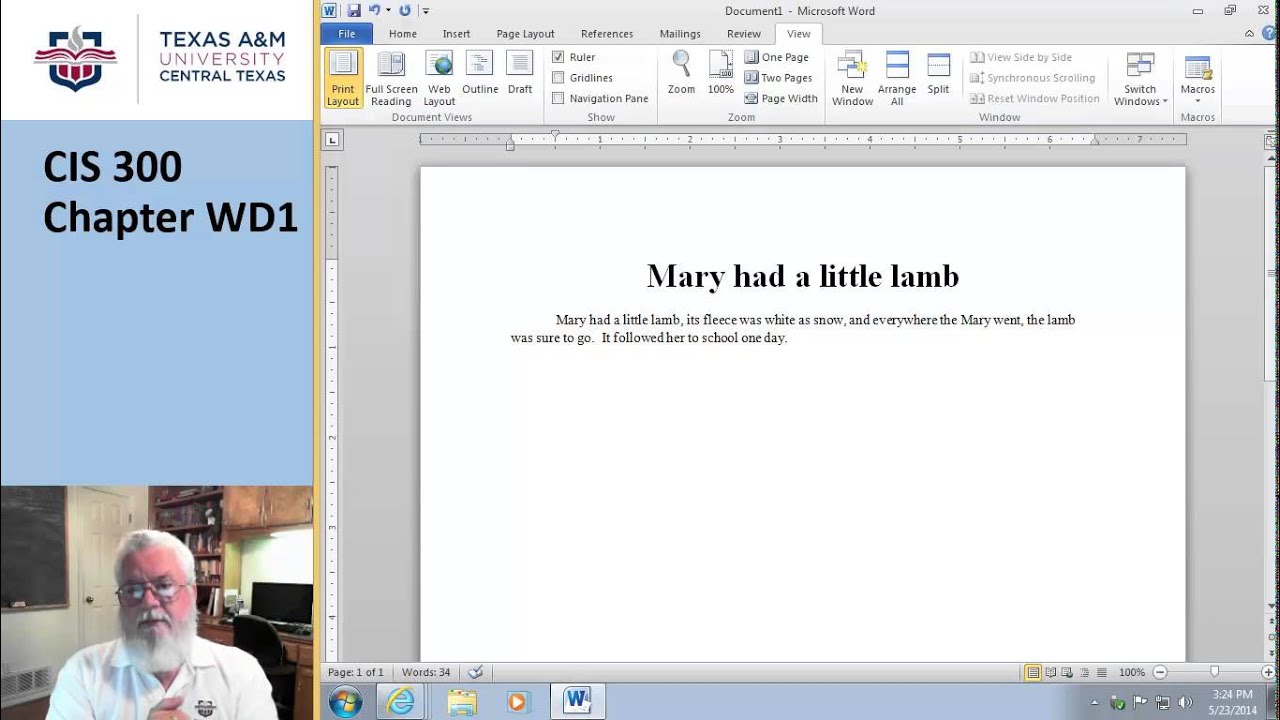Click Arrange All windows
The height and width of the screenshot is (720, 1280).
coord(897,78)
